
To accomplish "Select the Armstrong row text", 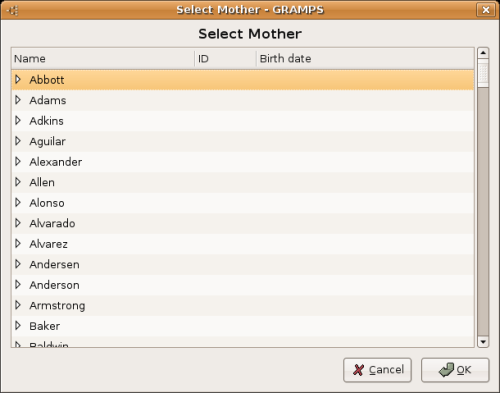I will [57, 305].
